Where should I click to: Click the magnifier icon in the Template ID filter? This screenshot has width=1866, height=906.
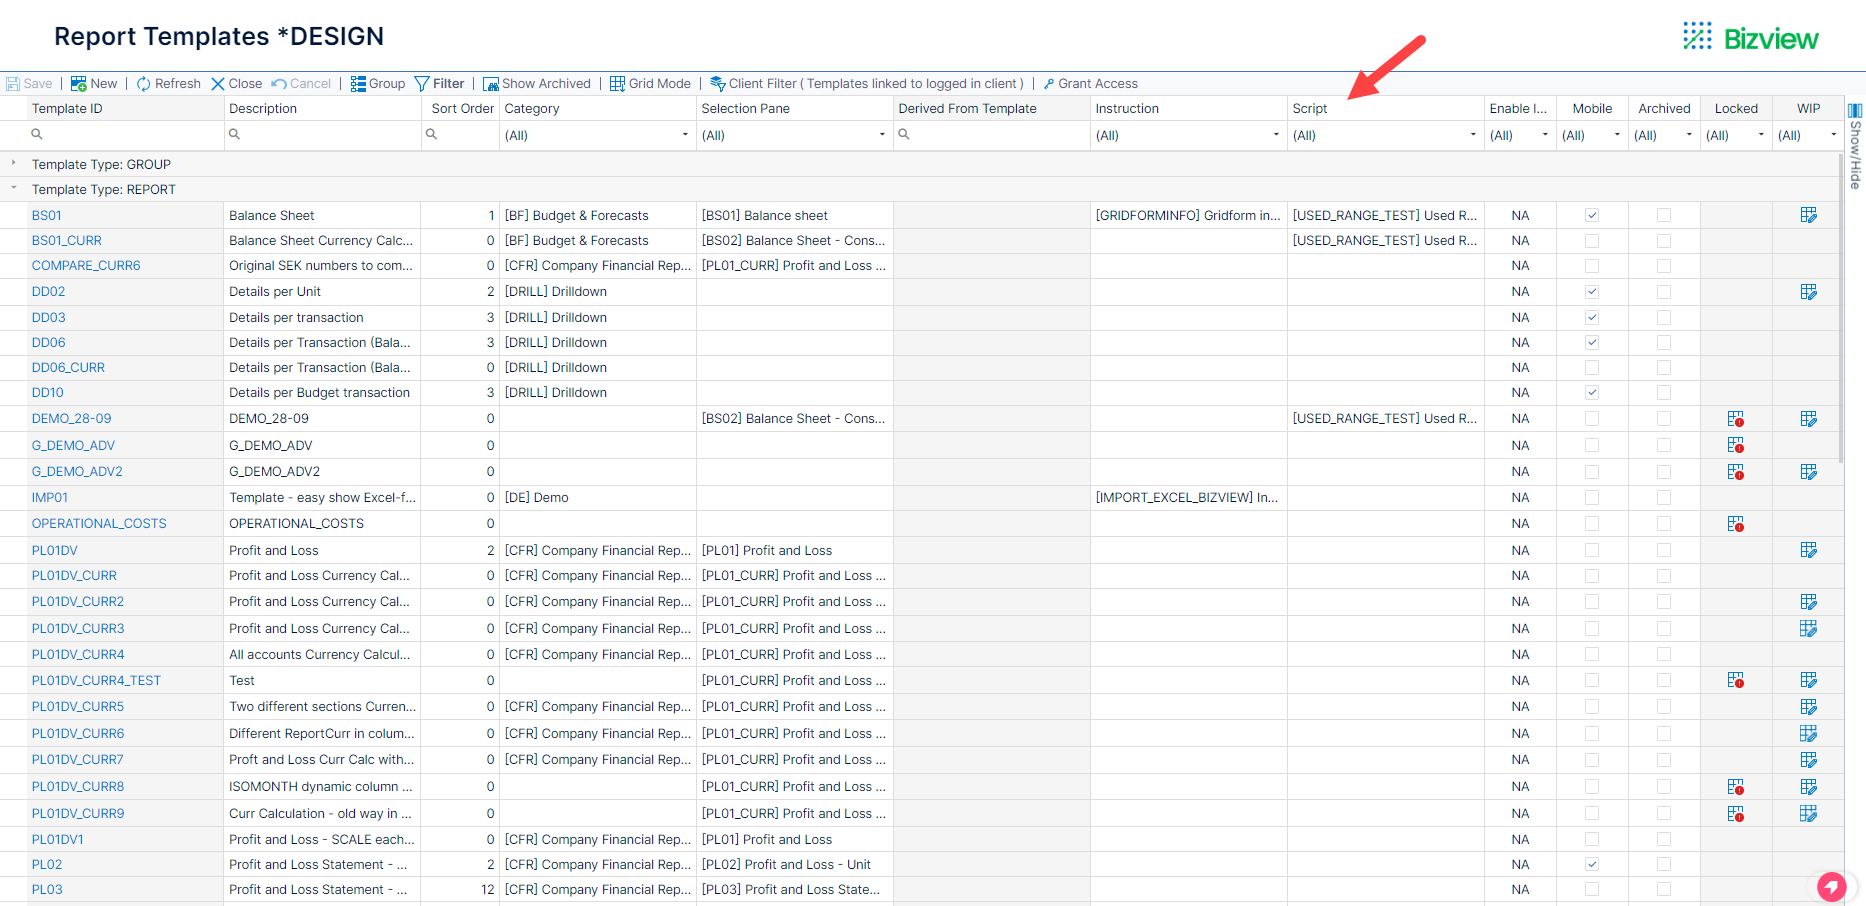point(36,134)
